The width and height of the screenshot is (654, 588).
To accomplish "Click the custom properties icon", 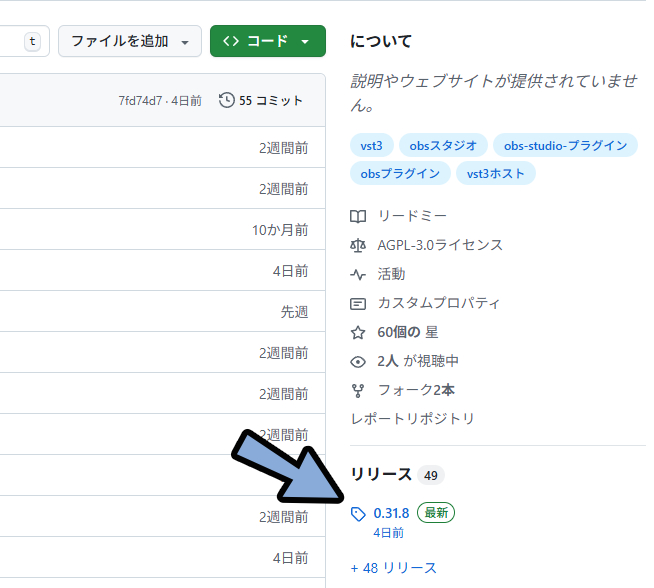I will coord(359,303).
